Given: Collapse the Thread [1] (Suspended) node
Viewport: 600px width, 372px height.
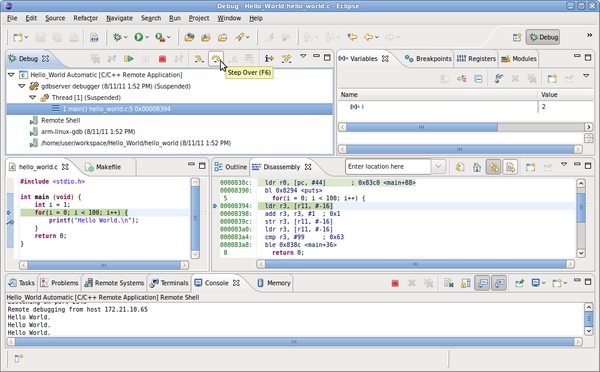Looking at the screenshot, I should click(x=33, y=98).
